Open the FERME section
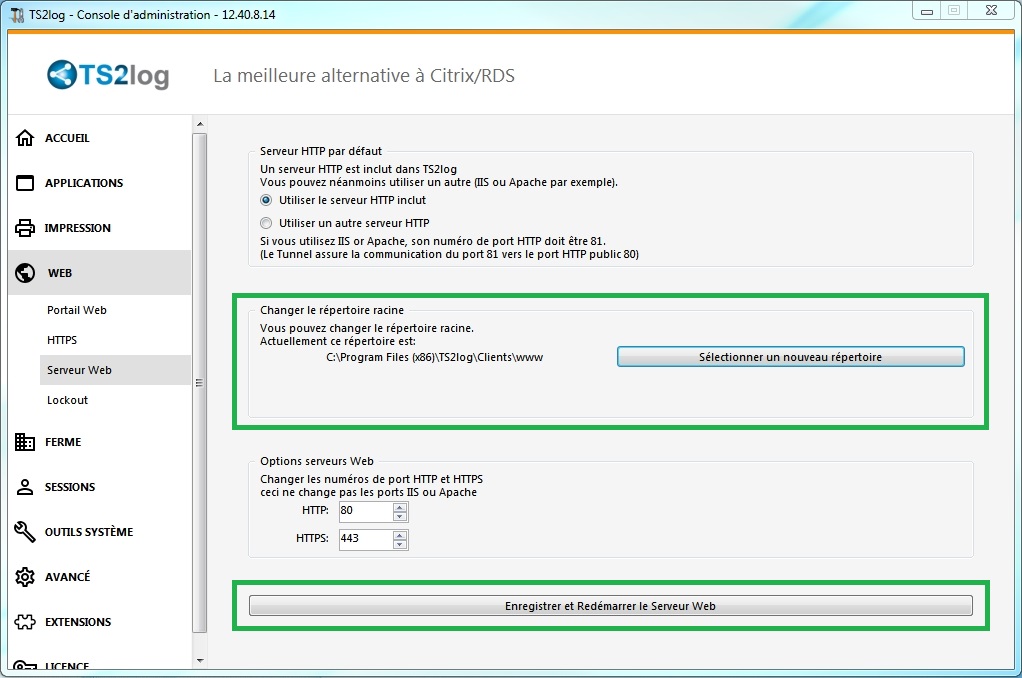The width and height of the screenshot is (1022, 678). click(x=63, y=442)
